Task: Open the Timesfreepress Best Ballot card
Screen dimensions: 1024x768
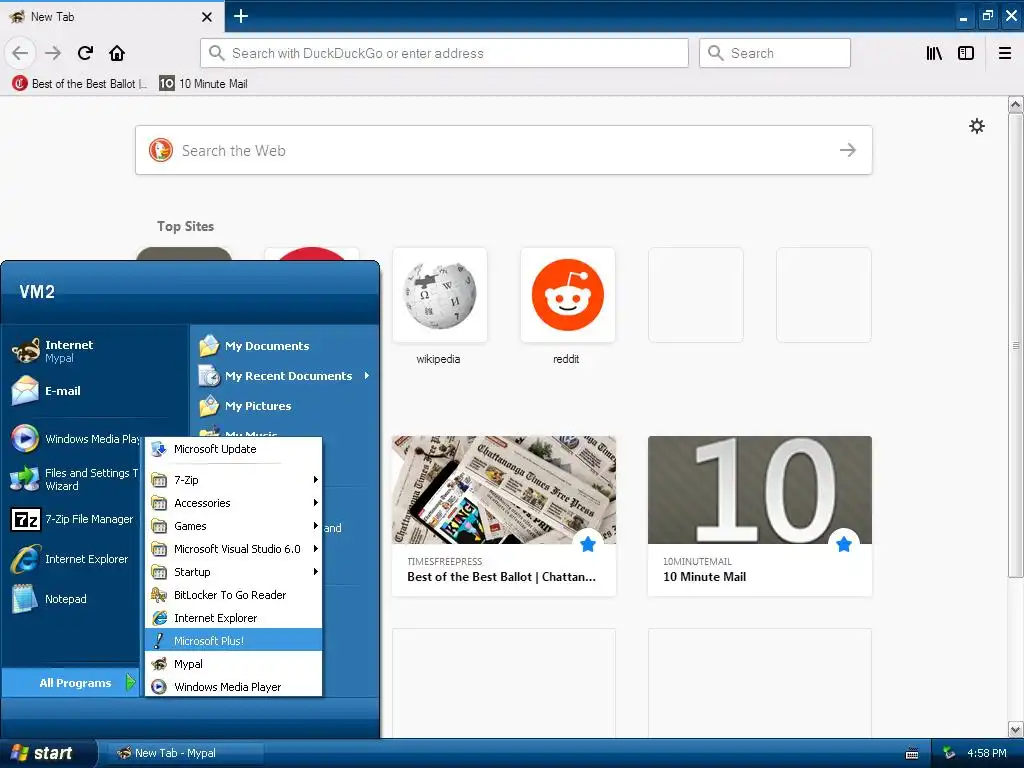Action: [x=504, y=516]
